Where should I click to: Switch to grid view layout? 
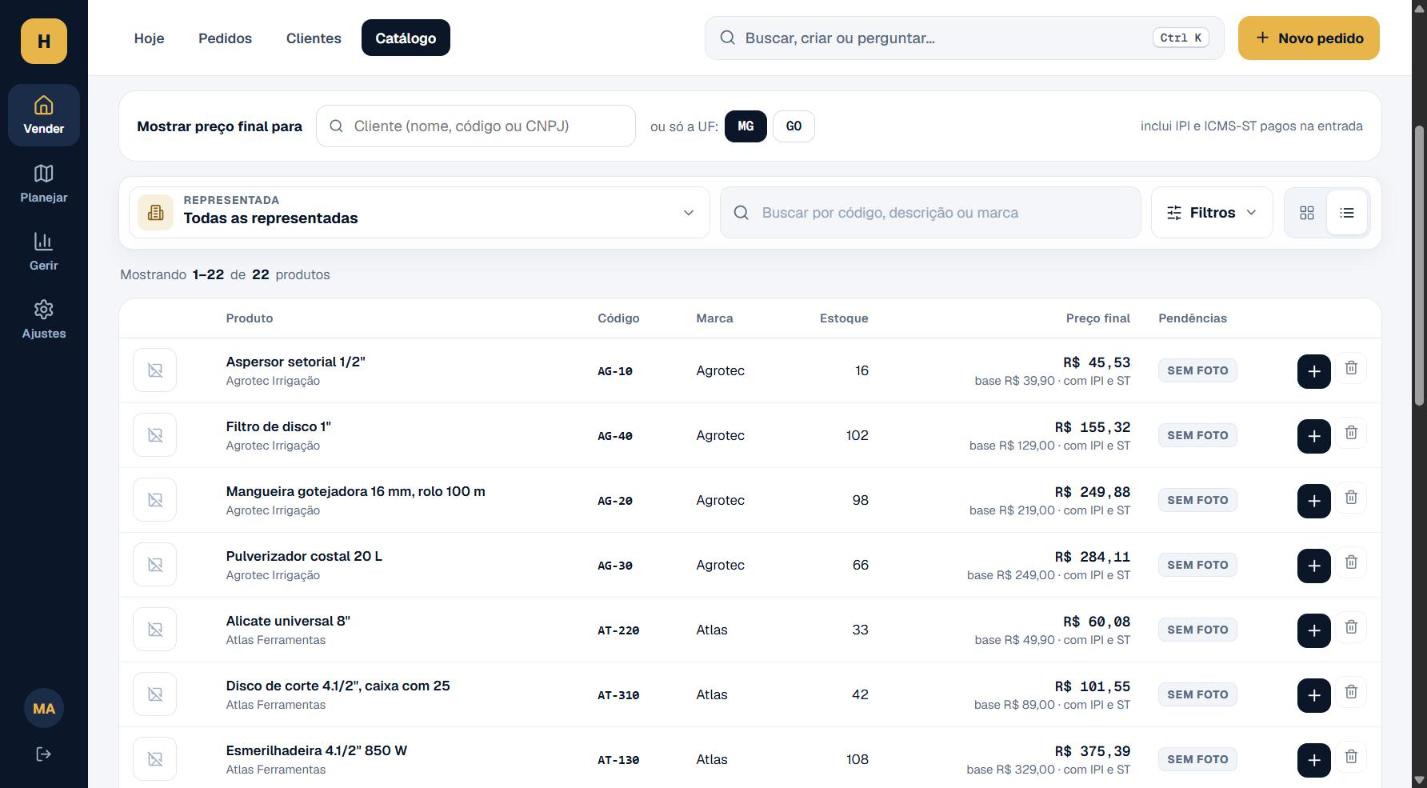click(1306, 213)
